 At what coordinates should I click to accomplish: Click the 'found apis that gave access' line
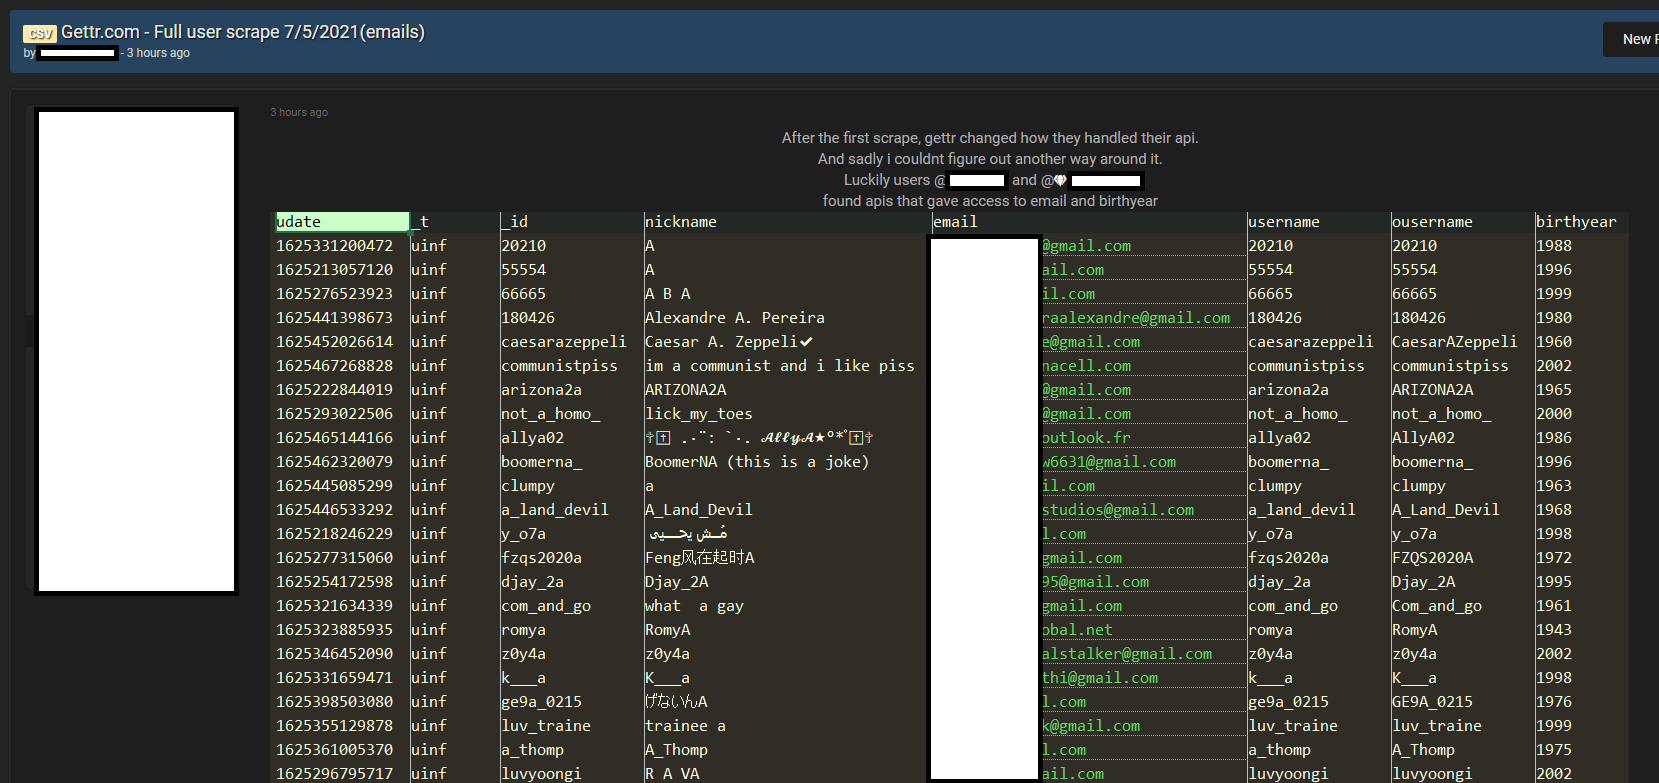[x=990, y=201]
